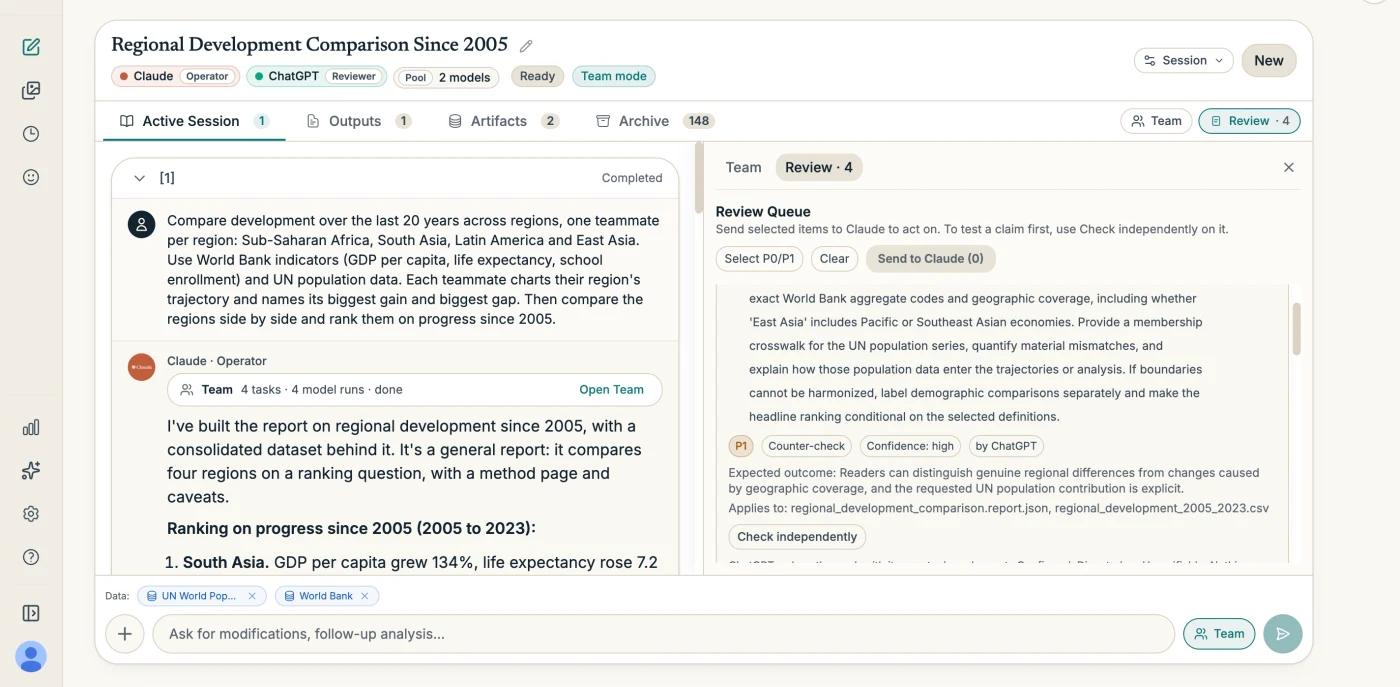Click the Claude Operator chip

(175, 76)
